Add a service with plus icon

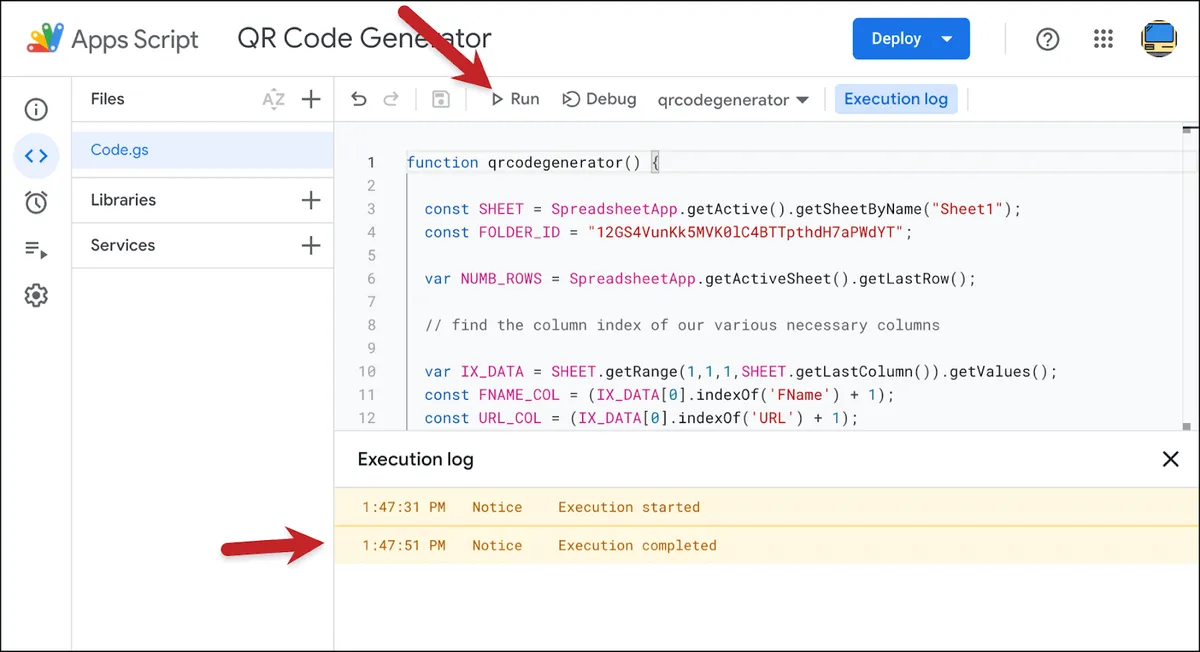click(x=311, y=245)
